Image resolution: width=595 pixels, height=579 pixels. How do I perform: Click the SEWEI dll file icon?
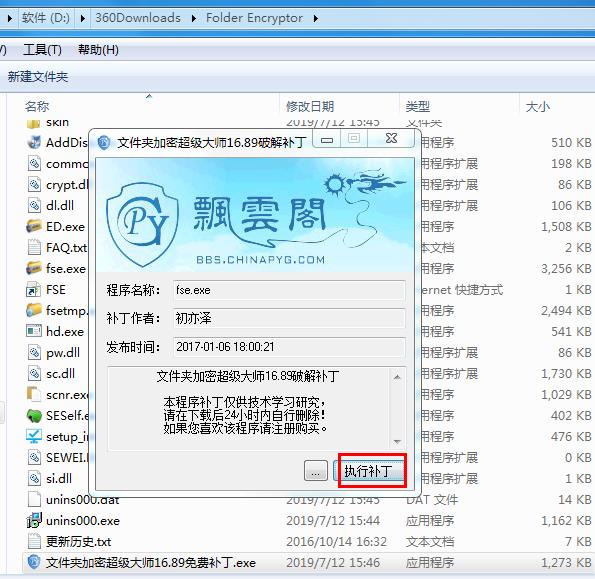34,458
